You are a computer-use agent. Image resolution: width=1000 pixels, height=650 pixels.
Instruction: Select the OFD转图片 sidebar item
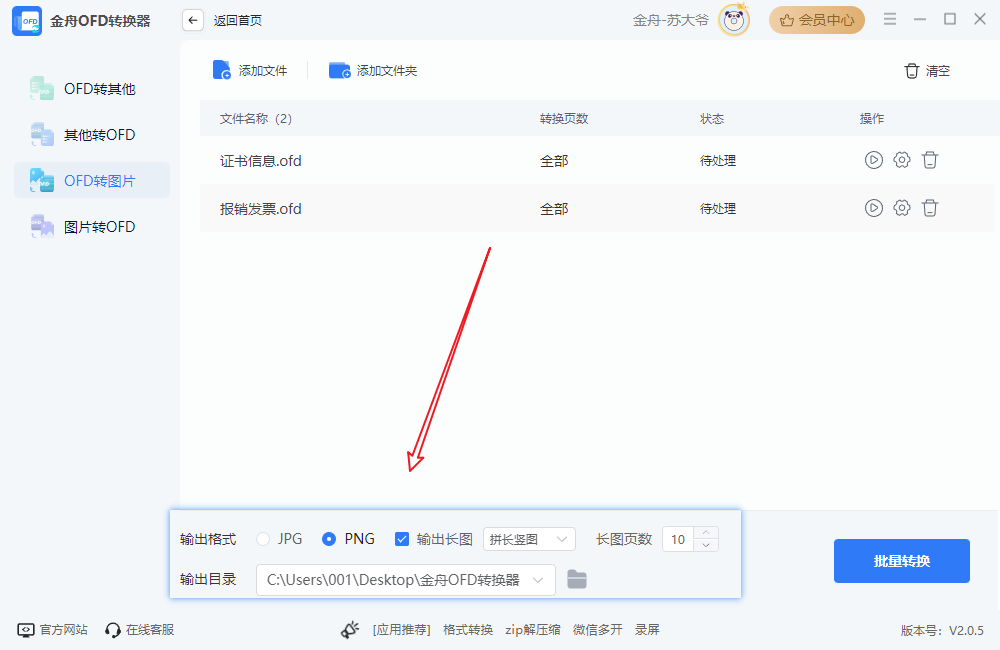pos(92,181)
